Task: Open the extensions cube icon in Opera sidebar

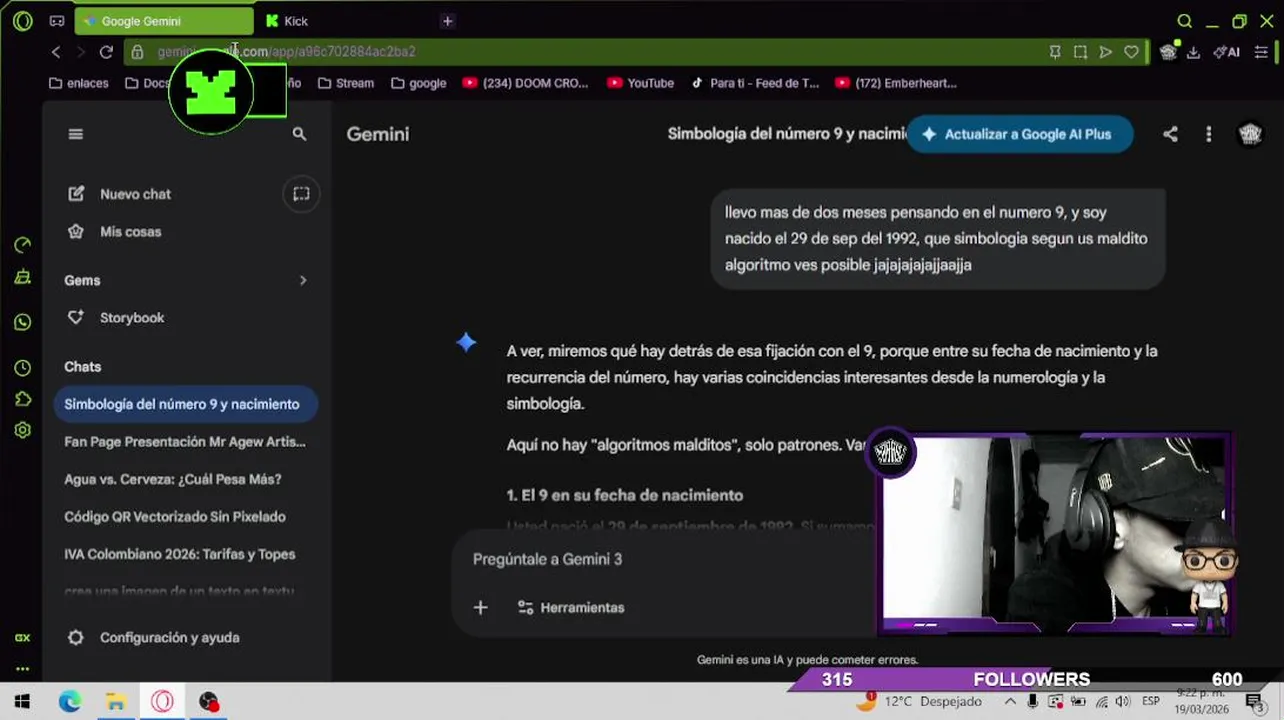Action: pyautogui.click(x=22, y=399)
